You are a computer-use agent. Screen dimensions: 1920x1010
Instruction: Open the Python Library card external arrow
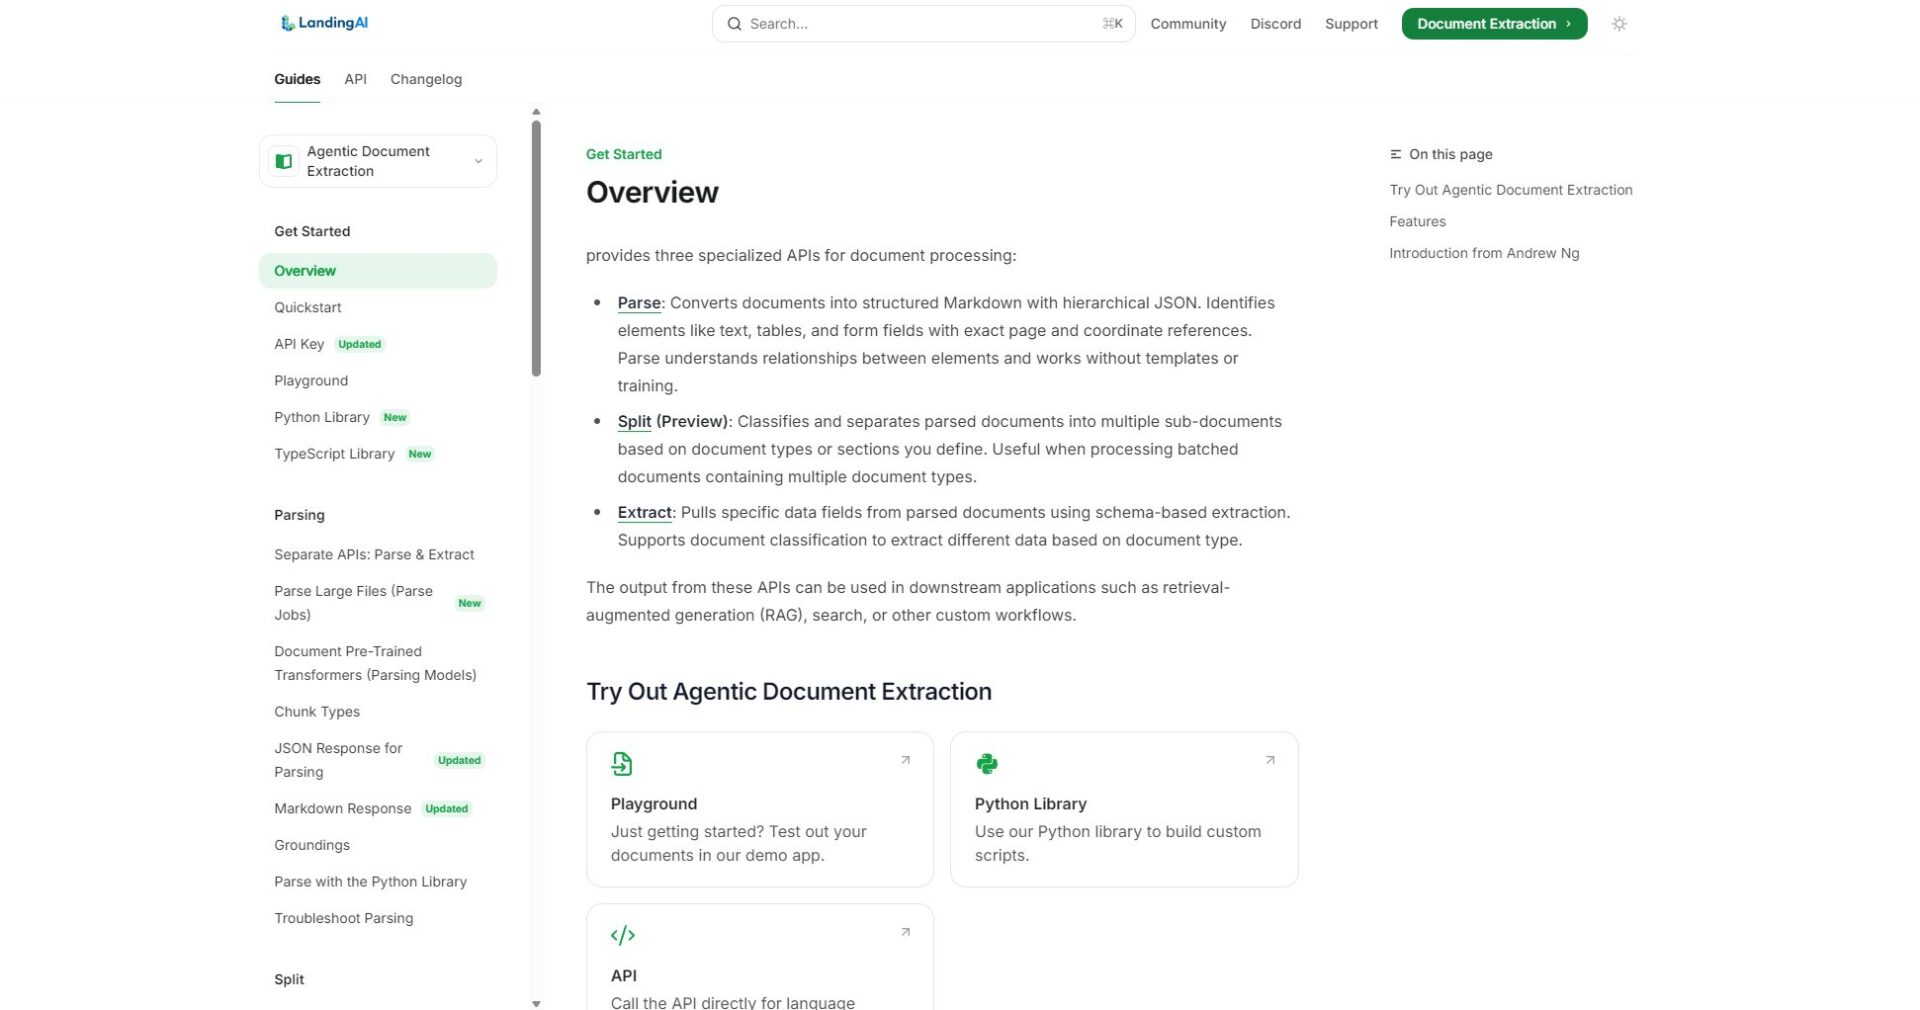tap(1270, 760)
